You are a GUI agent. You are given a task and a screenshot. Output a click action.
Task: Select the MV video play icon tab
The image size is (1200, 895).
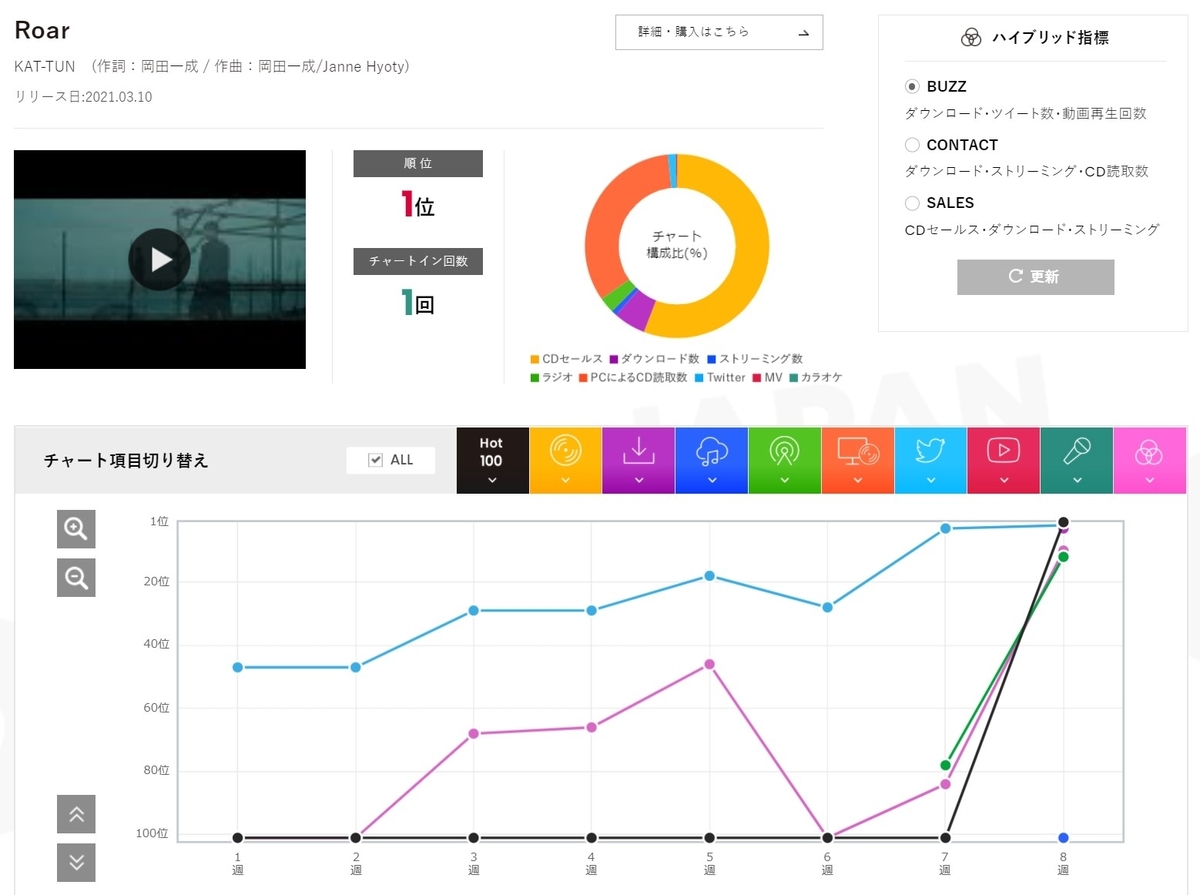coord(1003,460)
